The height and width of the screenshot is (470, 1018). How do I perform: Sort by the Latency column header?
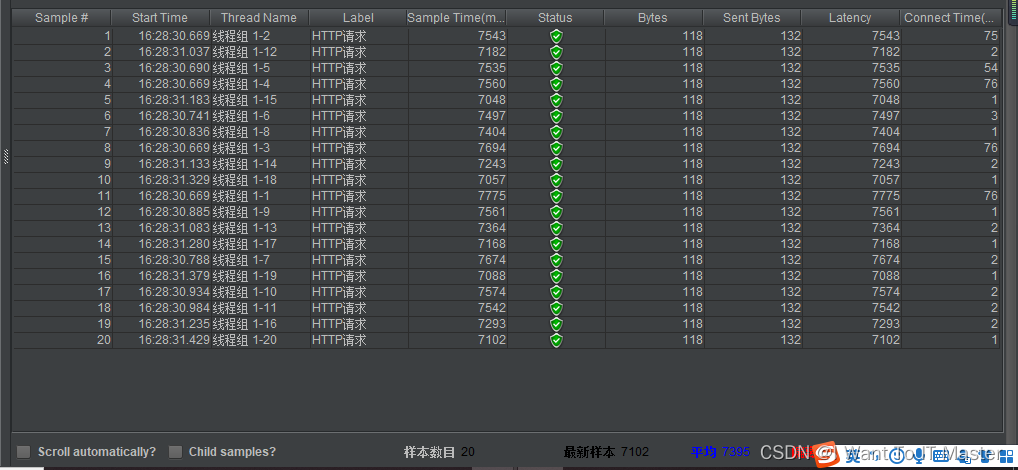tap(850, 18)
